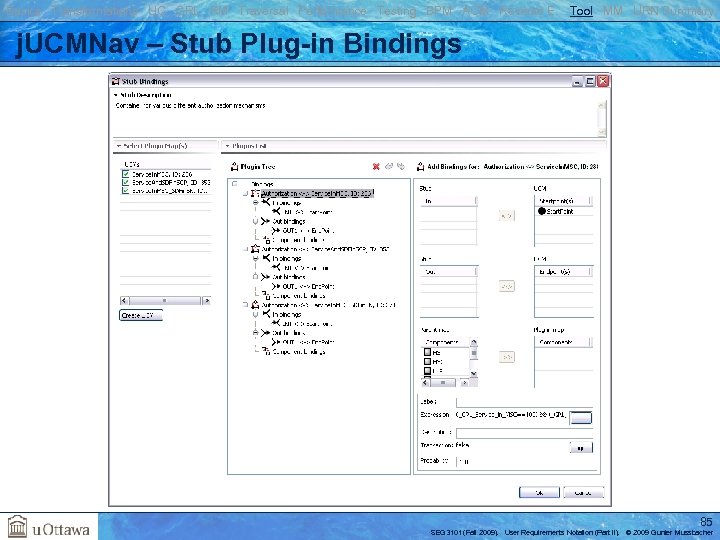Screen dimensions: 720x540
Task: Collapse the last Authorization tree node
Action: [x=245, y=305]
